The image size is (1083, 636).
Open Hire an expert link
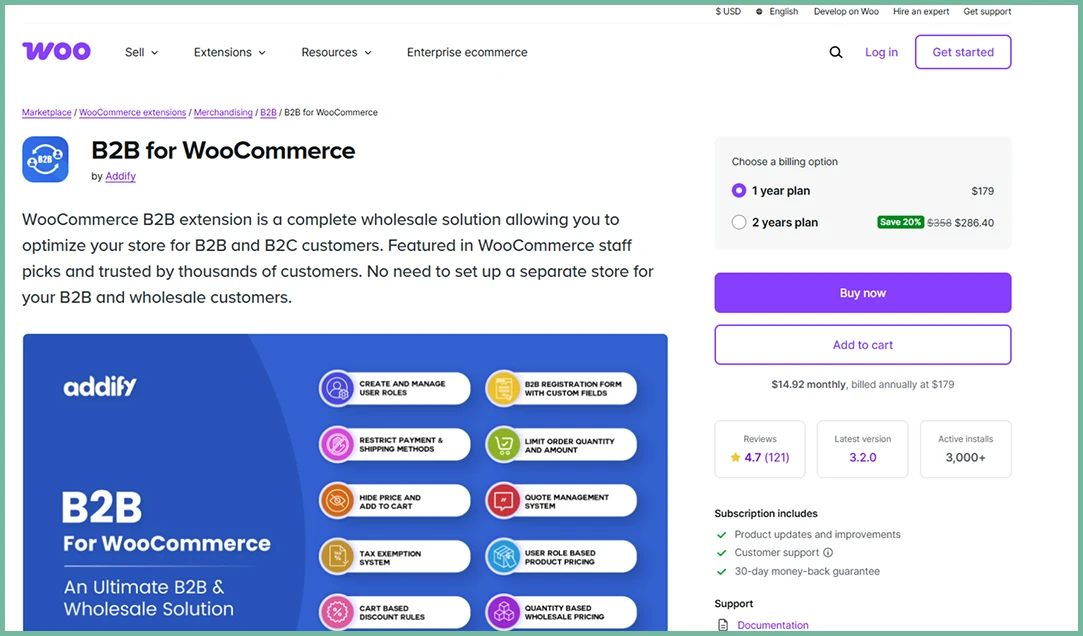921,12
